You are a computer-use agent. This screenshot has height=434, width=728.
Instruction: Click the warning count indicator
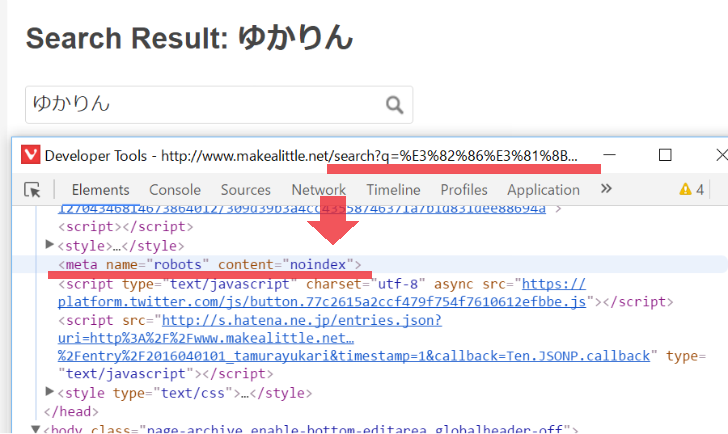[x=692, y=189]
